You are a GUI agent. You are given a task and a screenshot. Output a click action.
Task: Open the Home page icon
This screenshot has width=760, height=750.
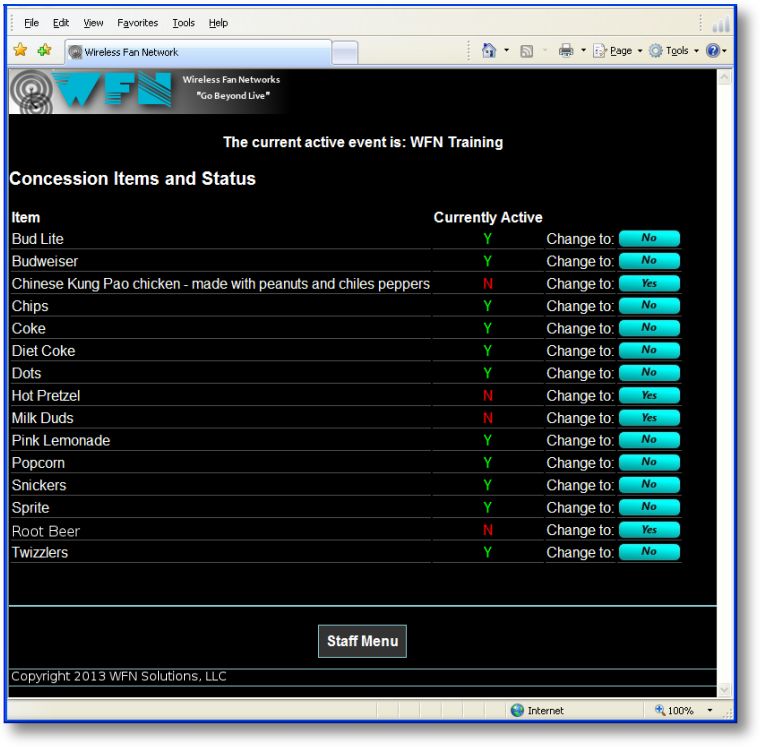click(x=489, y=50)
